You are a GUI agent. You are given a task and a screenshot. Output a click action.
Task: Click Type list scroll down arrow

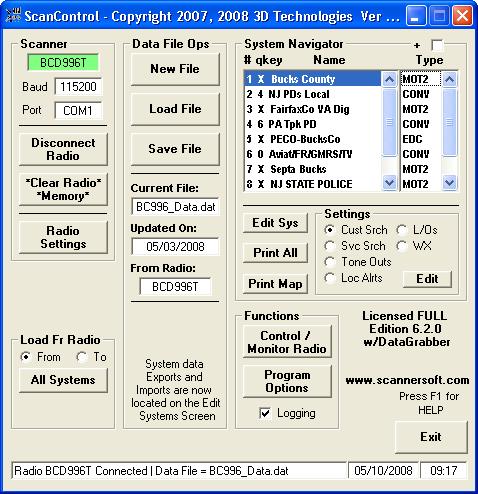449,183
